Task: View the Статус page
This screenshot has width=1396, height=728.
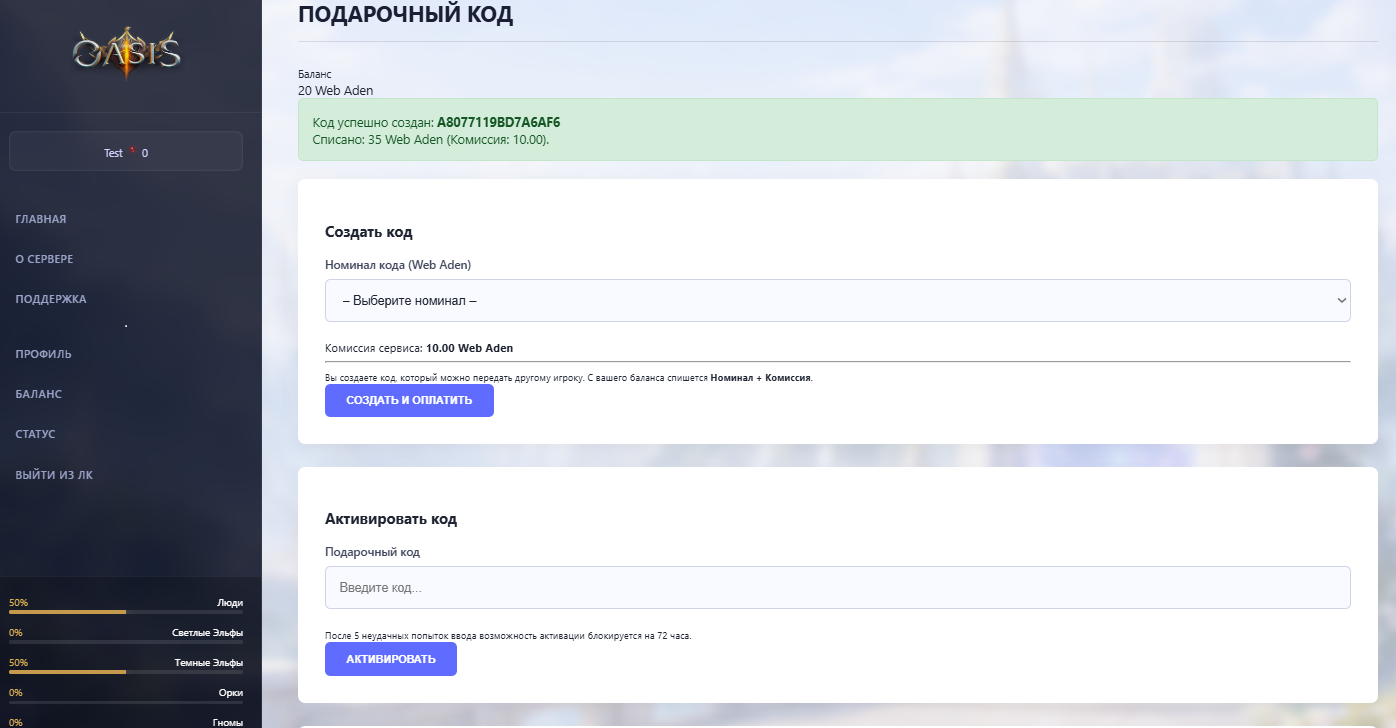Action: pyautogui.click(x=35, y=434)
